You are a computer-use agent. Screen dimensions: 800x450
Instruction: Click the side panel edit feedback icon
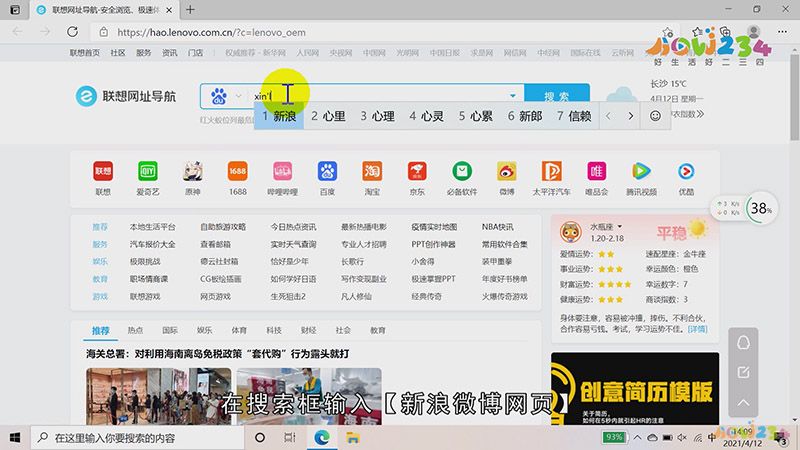coord(743,372)
